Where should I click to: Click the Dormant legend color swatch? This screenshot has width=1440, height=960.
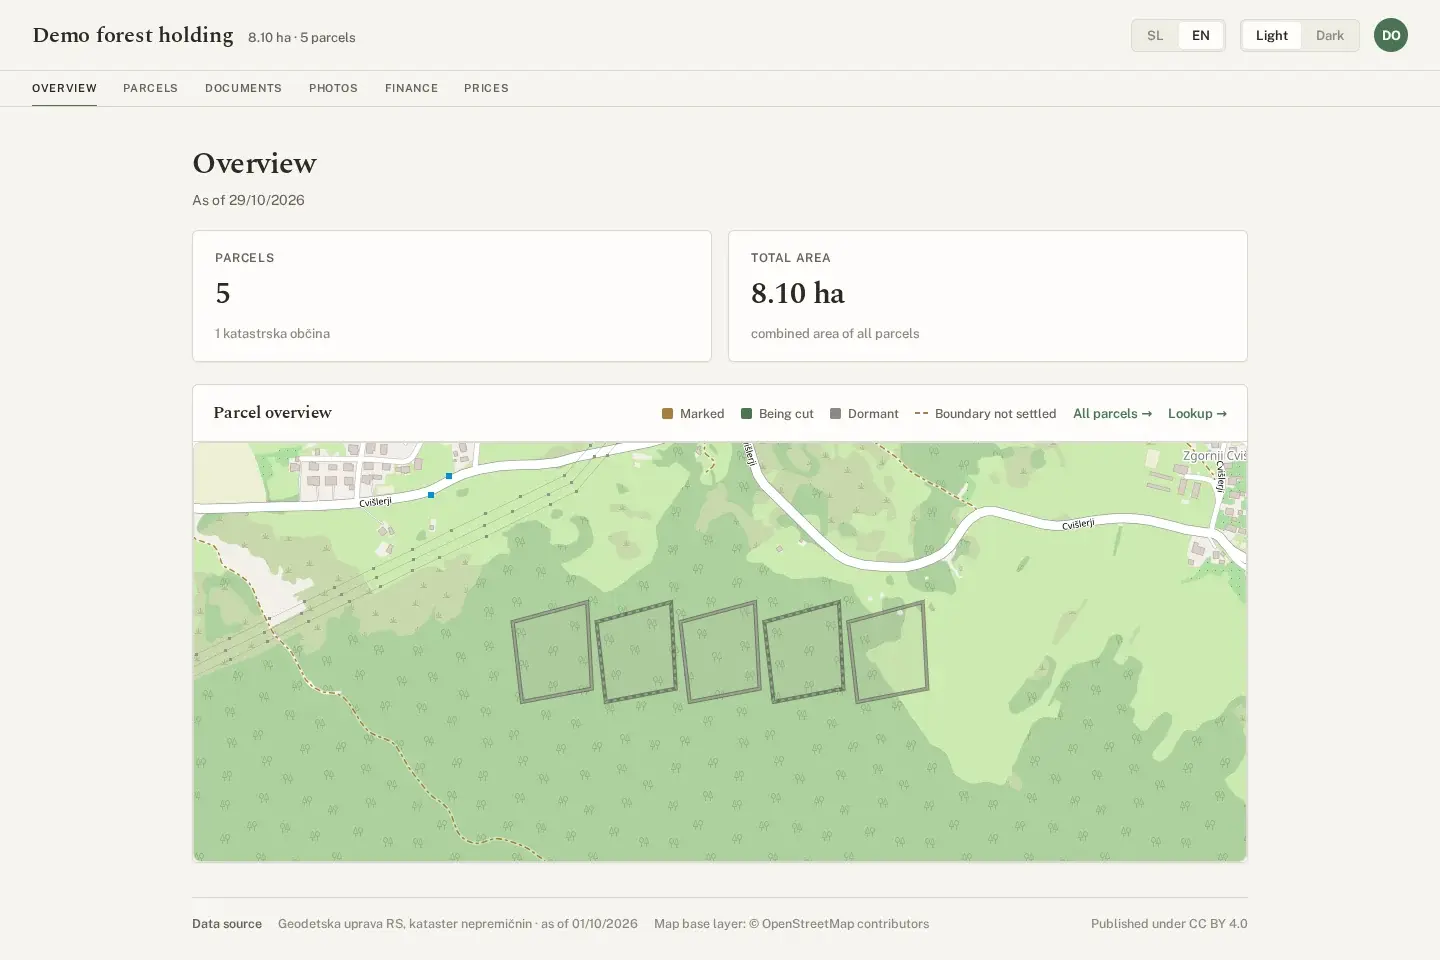pos(835,413)
